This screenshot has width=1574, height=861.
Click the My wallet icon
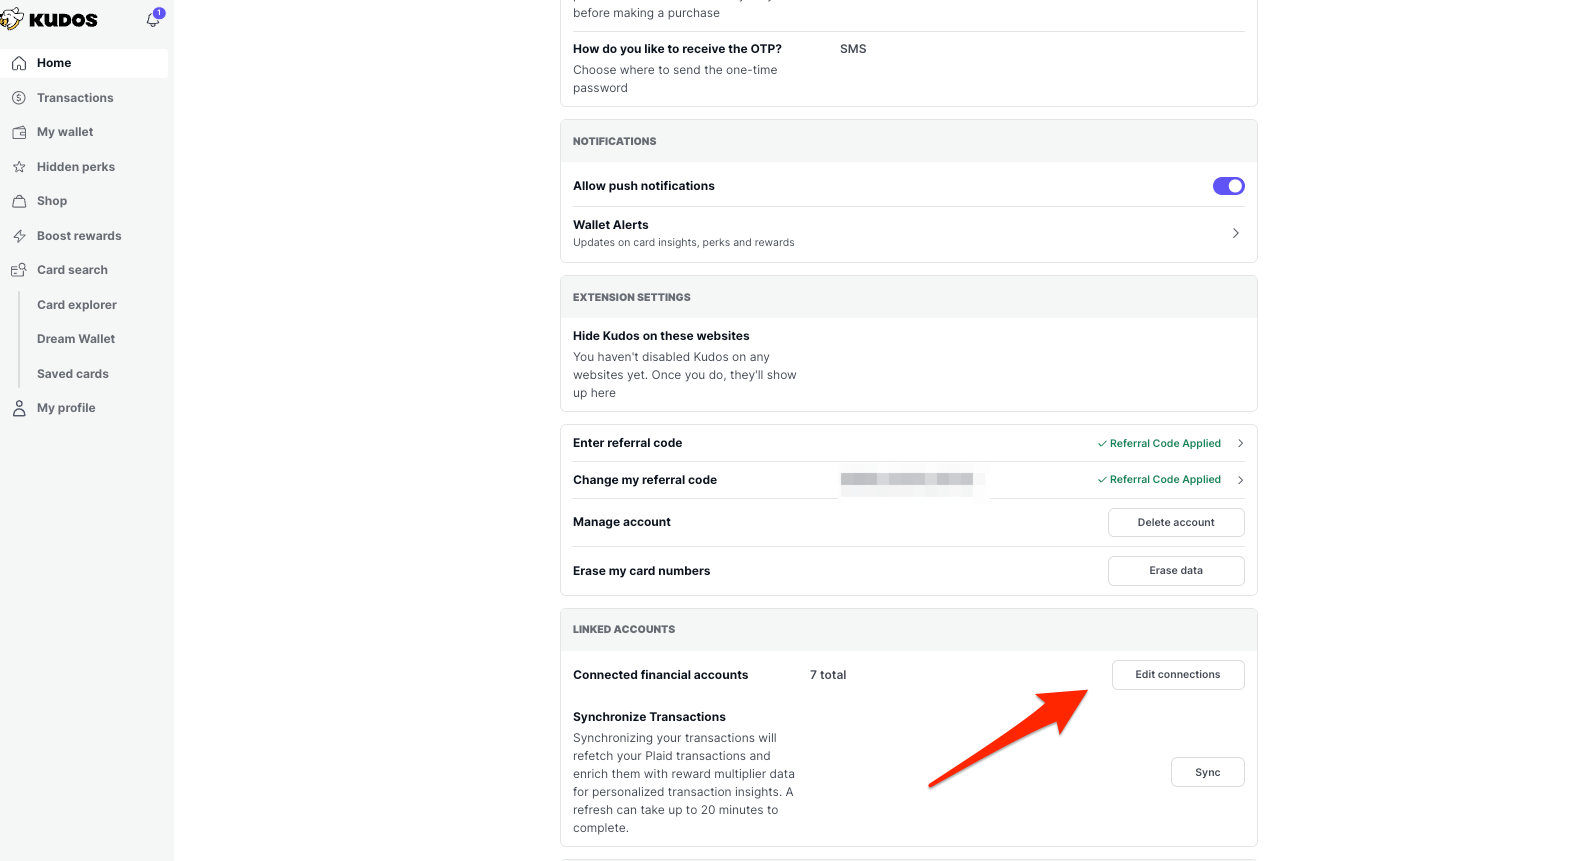[19, 132]
